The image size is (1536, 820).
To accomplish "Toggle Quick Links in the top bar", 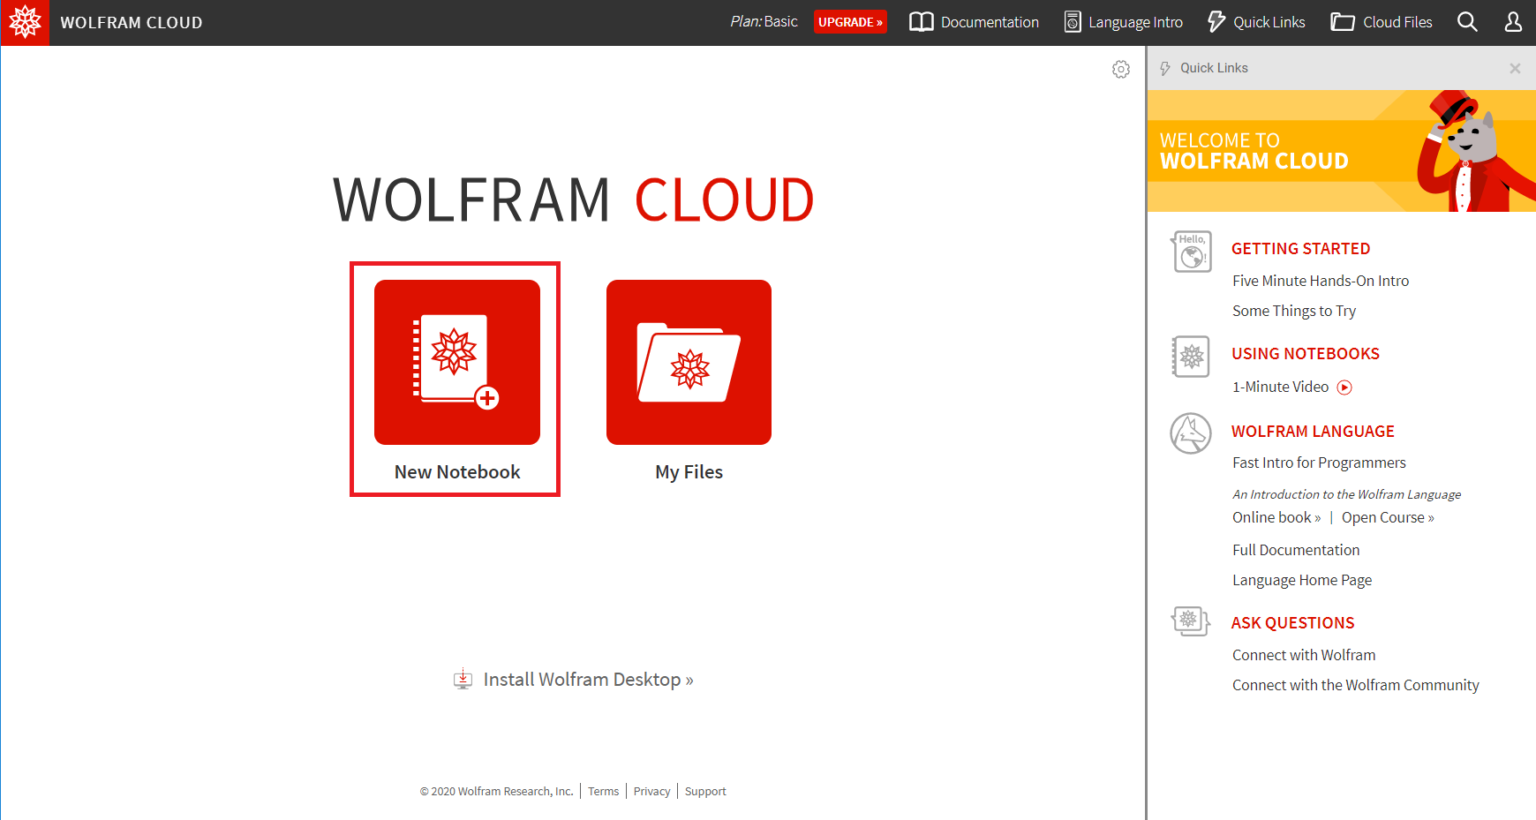I will pos(1256,22).
